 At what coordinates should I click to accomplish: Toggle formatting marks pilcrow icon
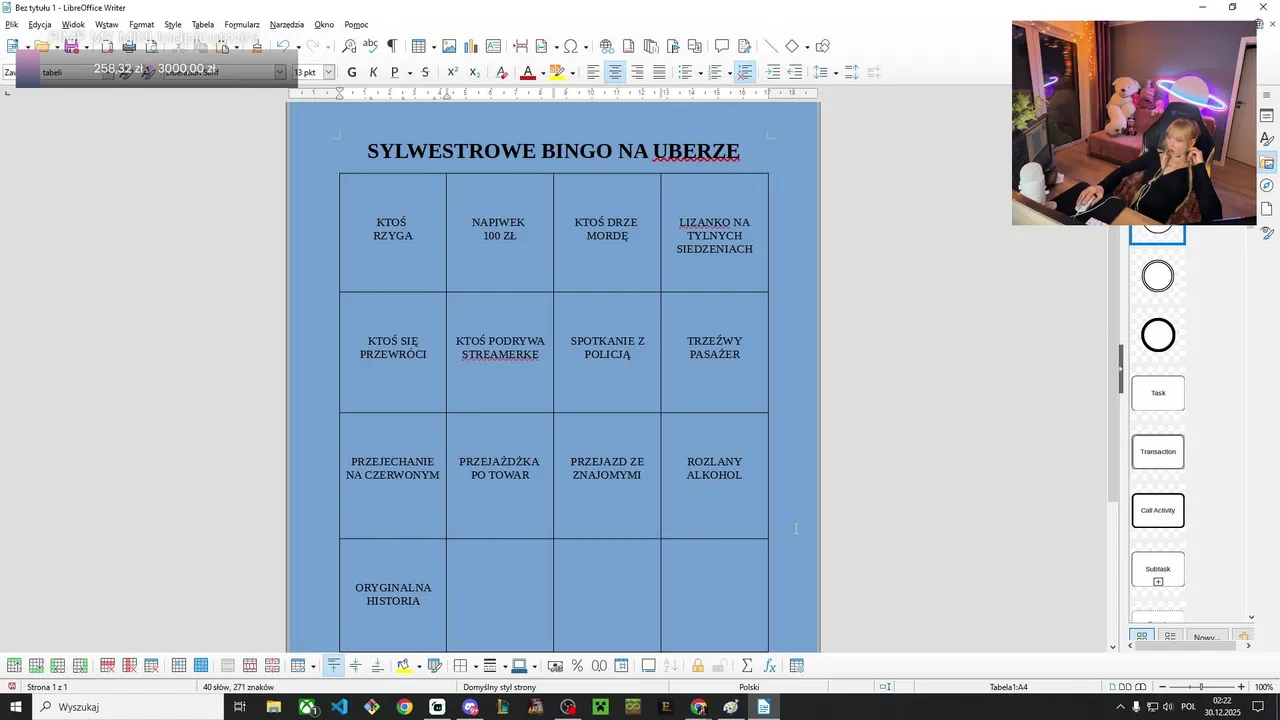(x=392, y=46)
